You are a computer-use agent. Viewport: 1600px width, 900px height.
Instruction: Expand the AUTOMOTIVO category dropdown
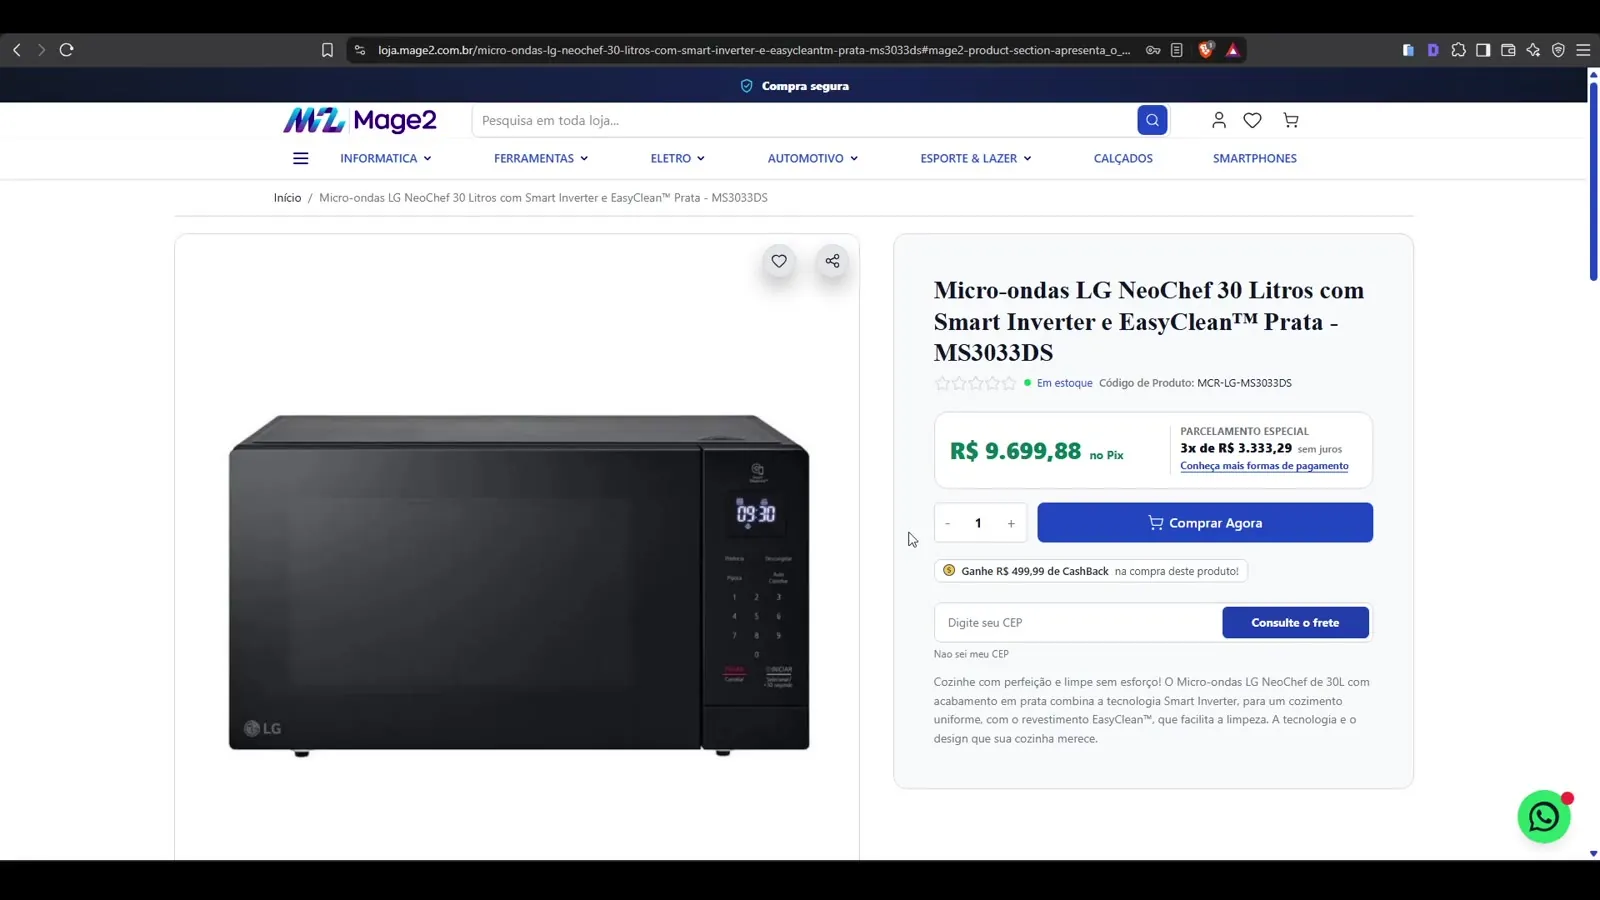point(813,158)
